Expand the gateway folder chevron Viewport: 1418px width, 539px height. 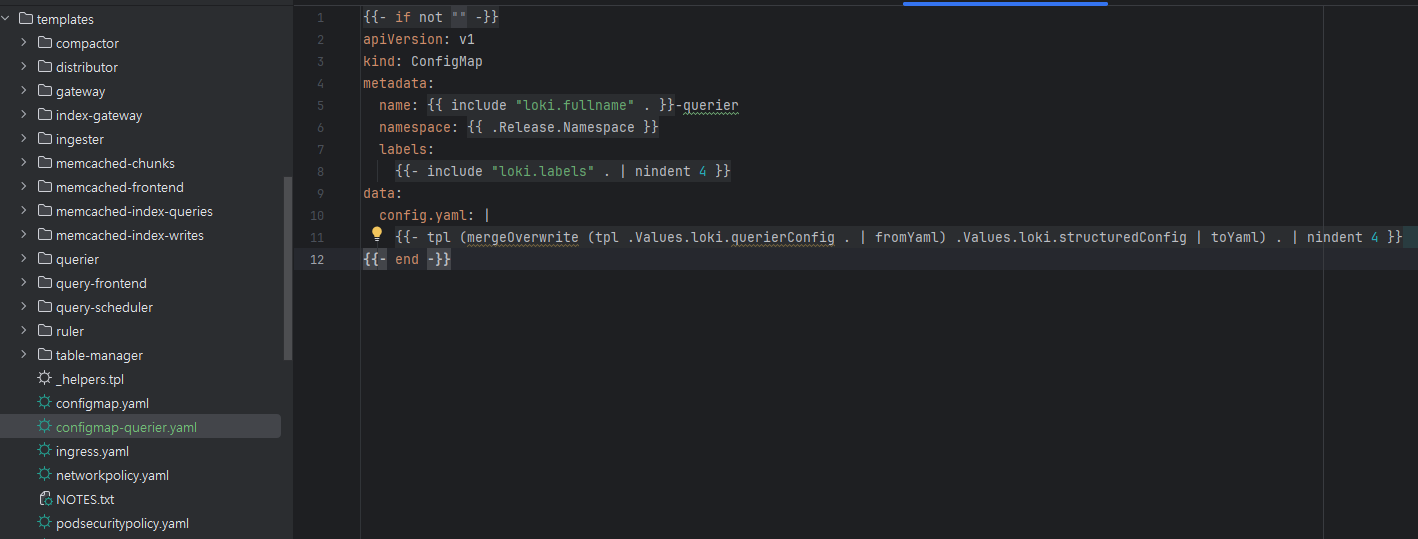(x=24, y=91)
